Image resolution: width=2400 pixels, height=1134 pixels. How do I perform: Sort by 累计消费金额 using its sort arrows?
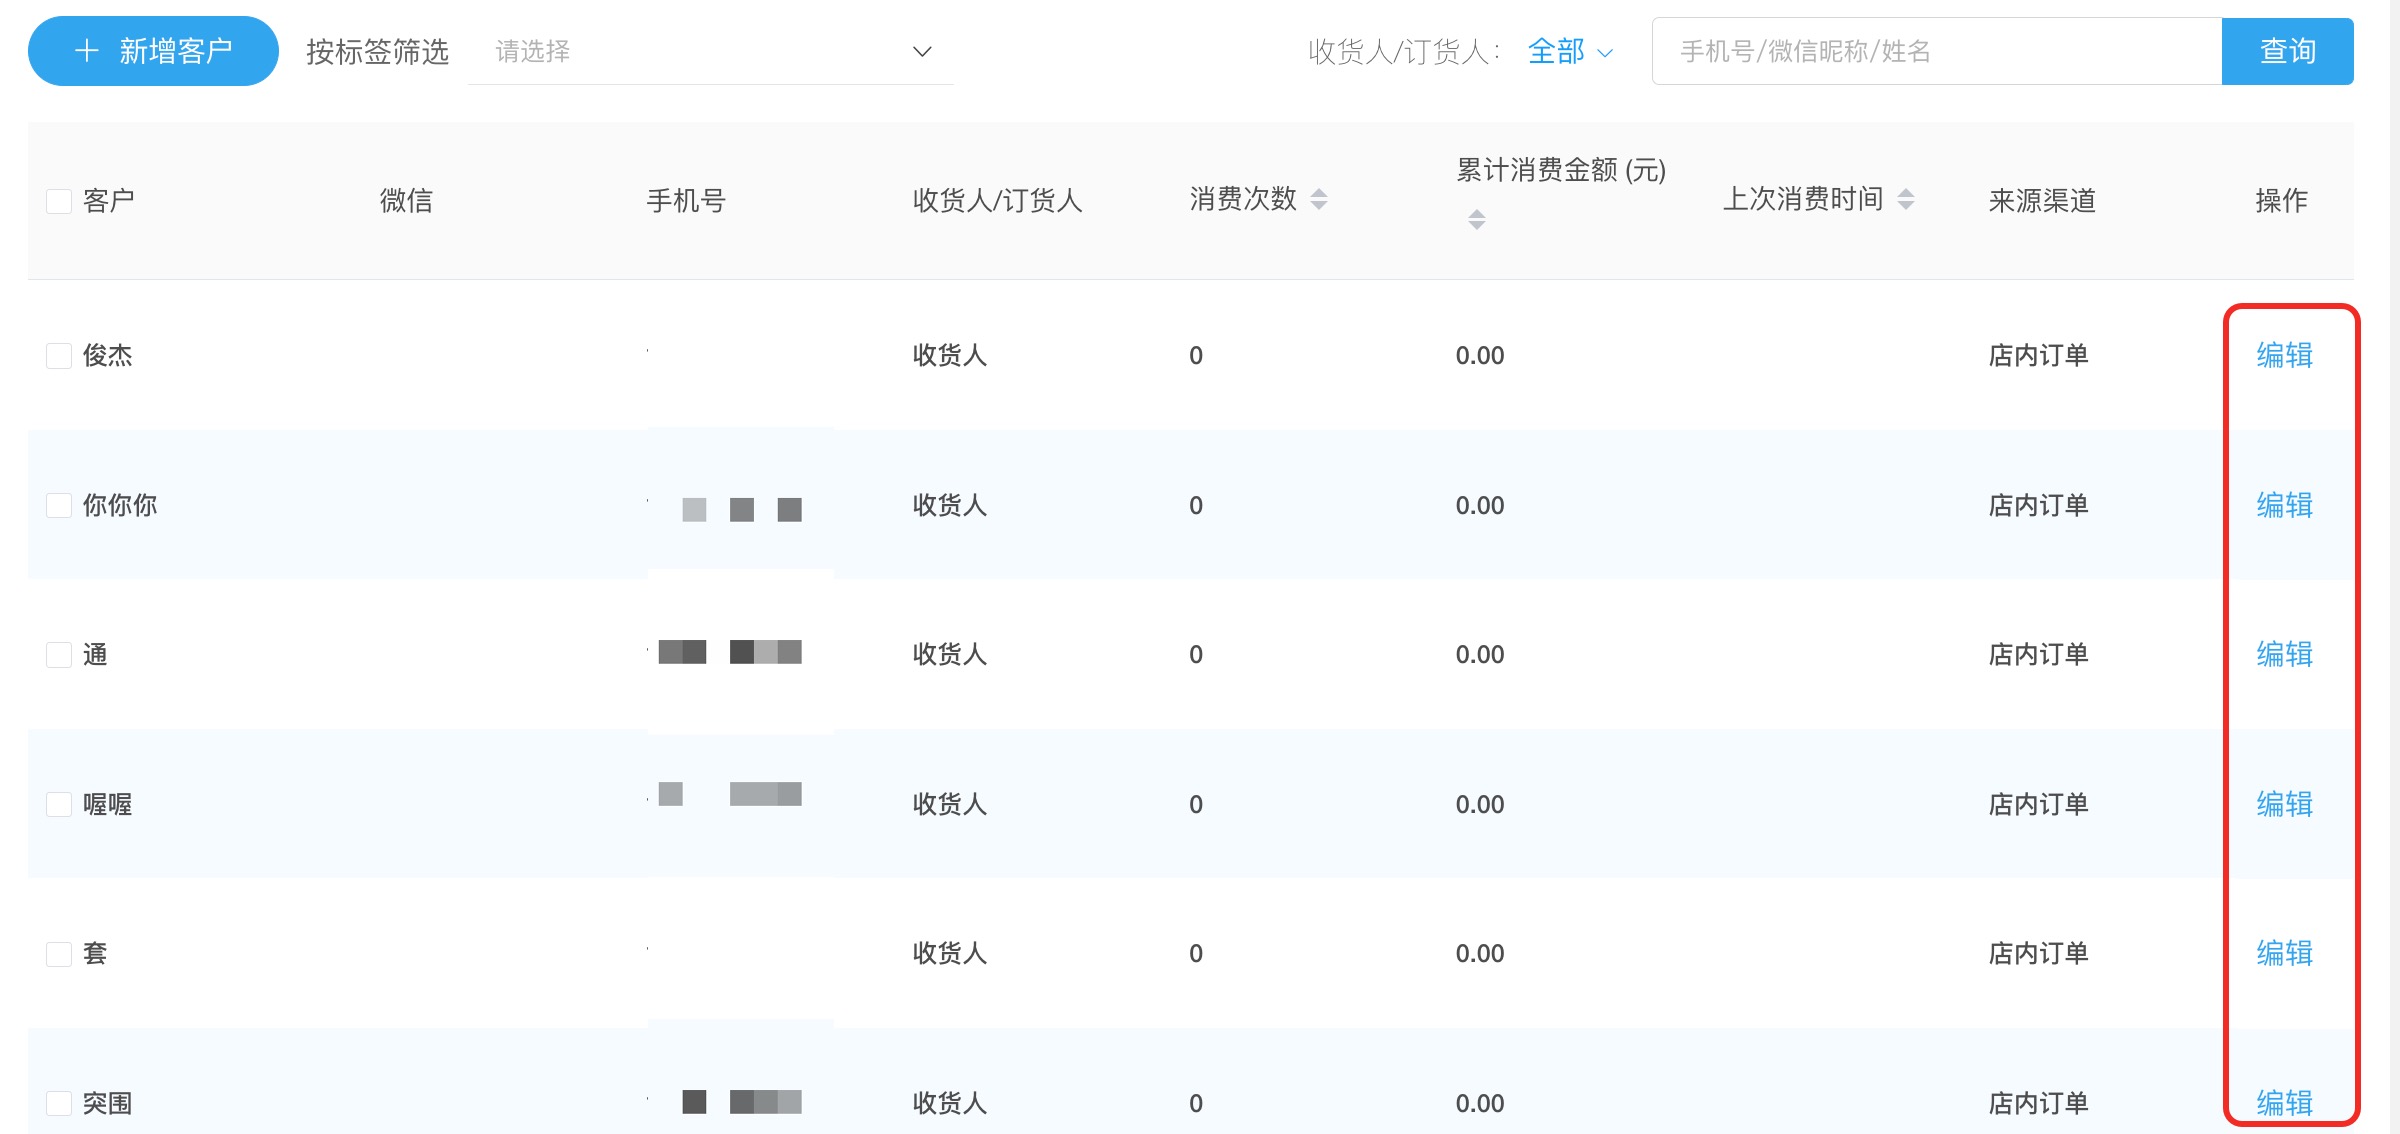pyautogui.click(x=1477, y=219)
